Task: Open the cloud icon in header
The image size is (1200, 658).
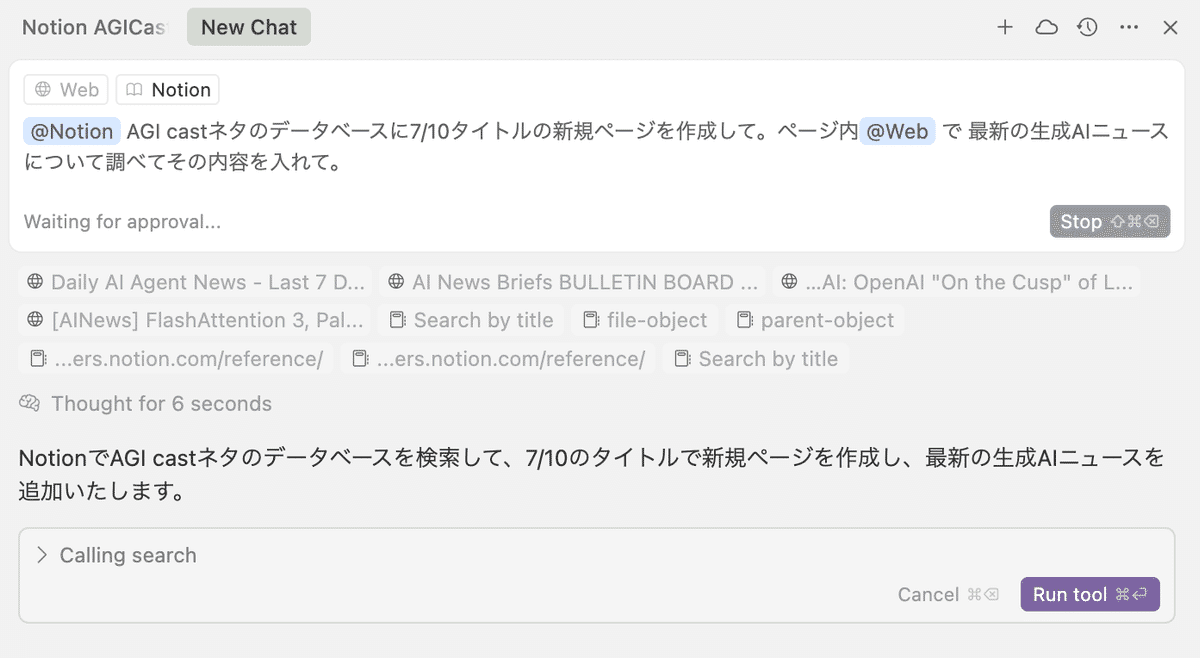Action: (1046, 27)
